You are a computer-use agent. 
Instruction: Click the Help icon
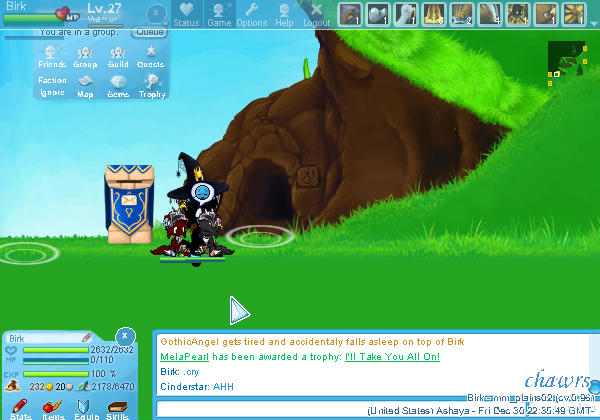pyautogui.click(x=285, y=14)
